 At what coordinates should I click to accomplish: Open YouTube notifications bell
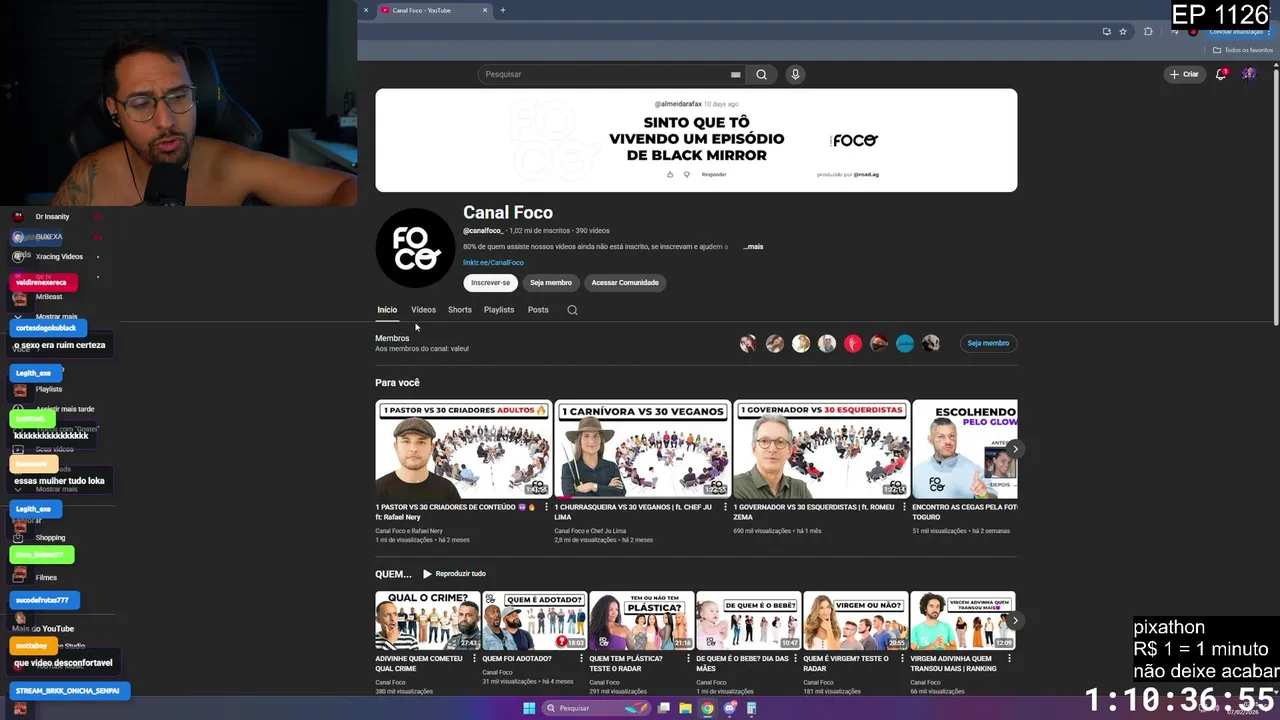pyautogui.click(x=1220, y=74)
